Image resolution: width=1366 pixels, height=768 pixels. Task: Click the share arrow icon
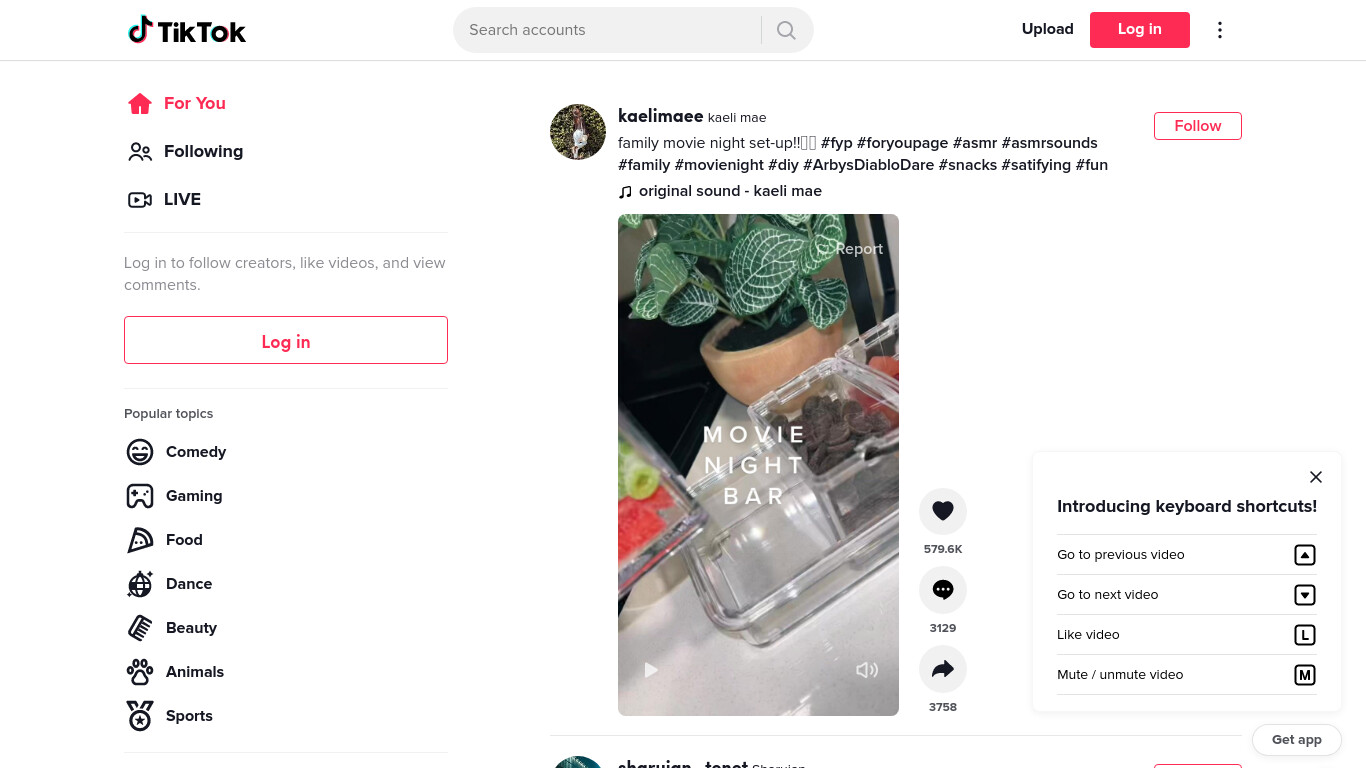(x=943, y=669)
